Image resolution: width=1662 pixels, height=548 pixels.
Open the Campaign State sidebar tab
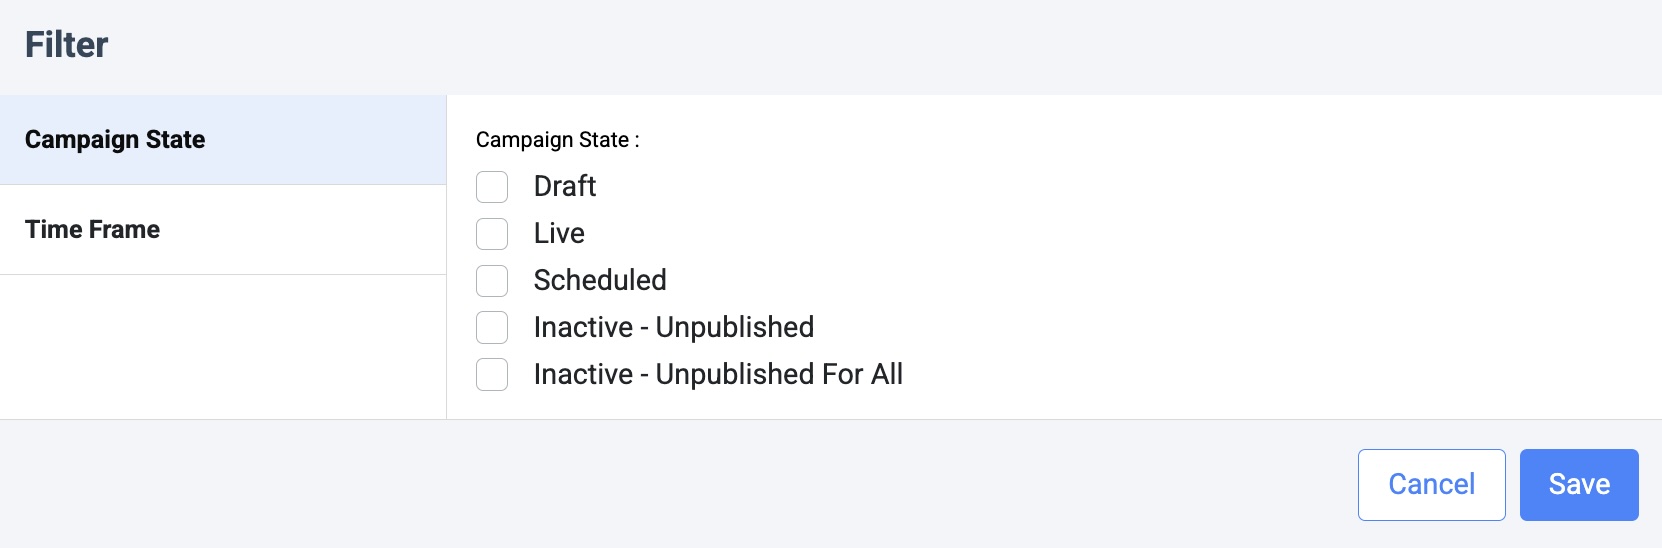[x=222, y=140]
